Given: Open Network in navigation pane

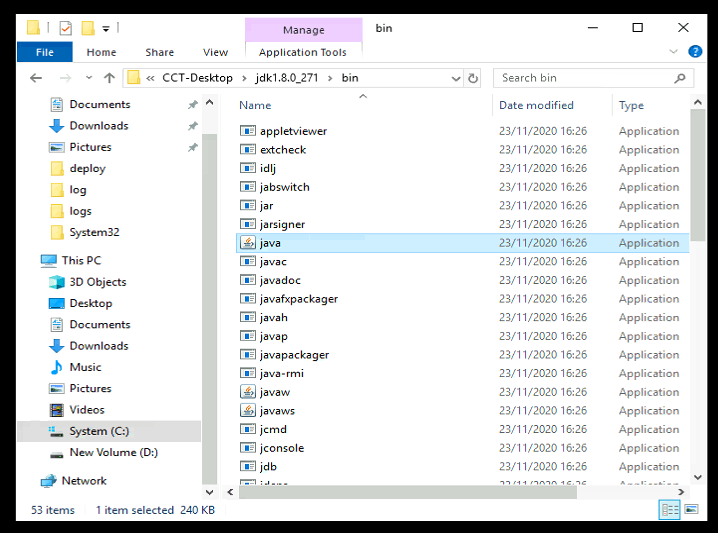Looking at the screenshot, I should pos(84,481).
